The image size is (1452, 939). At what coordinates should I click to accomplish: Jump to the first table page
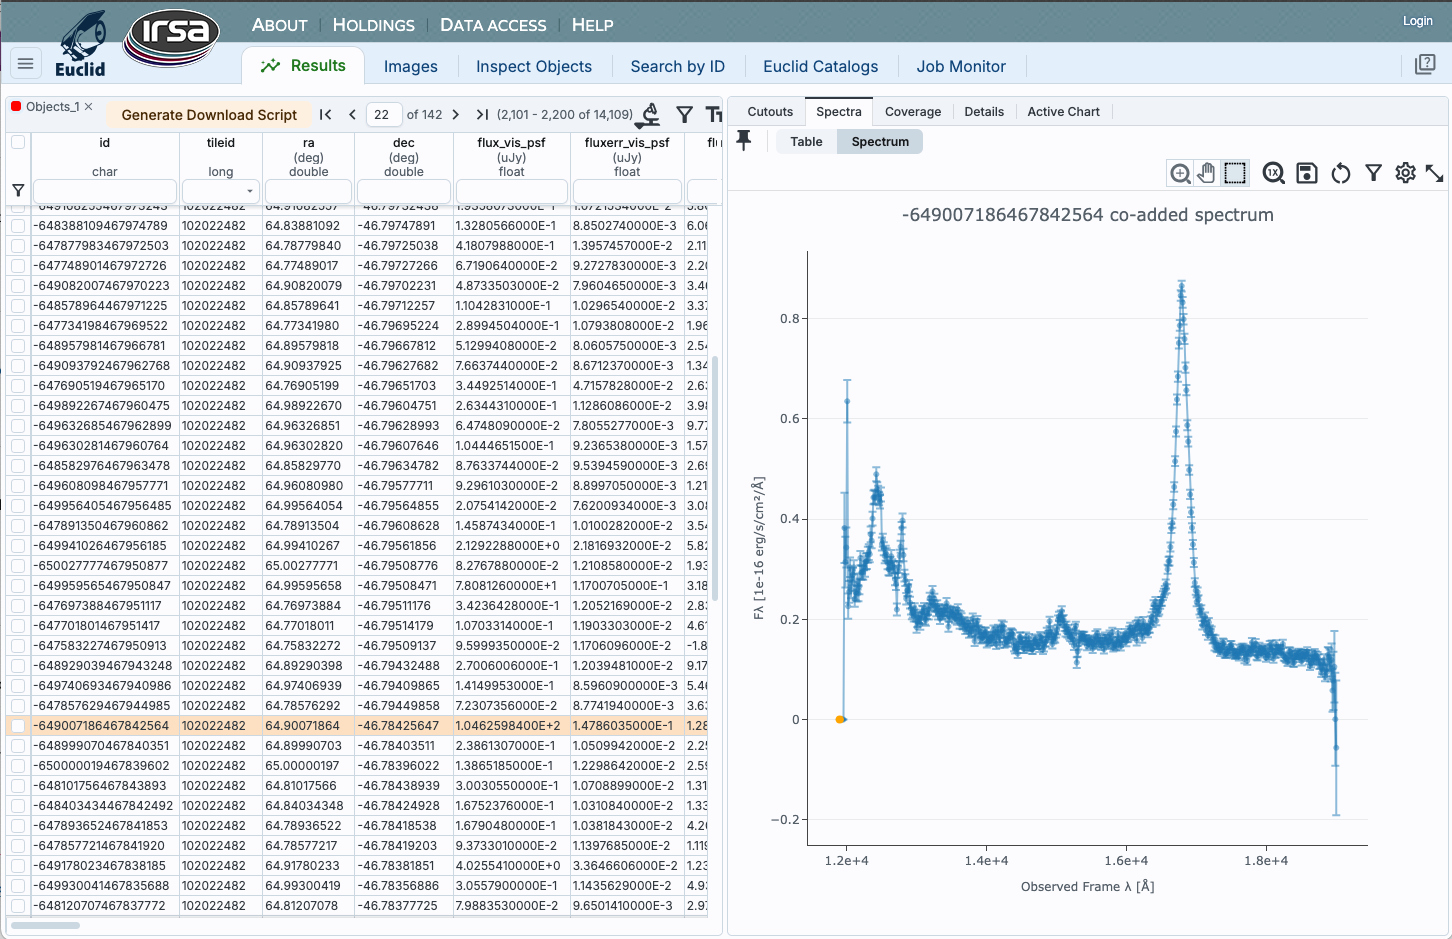(325, 115)
